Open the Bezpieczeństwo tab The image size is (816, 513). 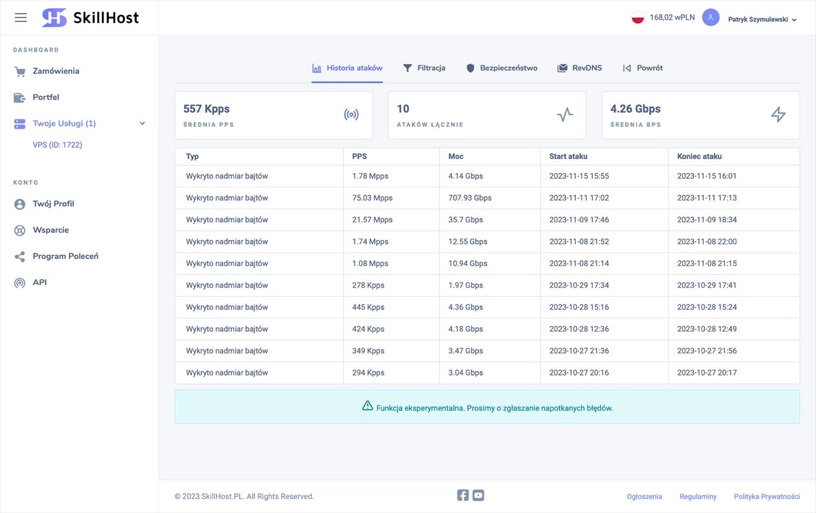click(x=501, y=68)
